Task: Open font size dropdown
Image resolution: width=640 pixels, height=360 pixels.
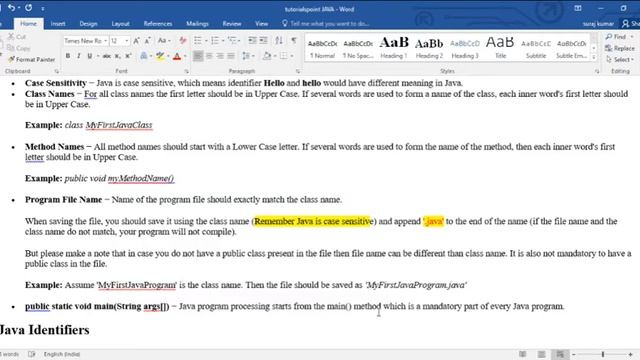Action: click(127, 41)
